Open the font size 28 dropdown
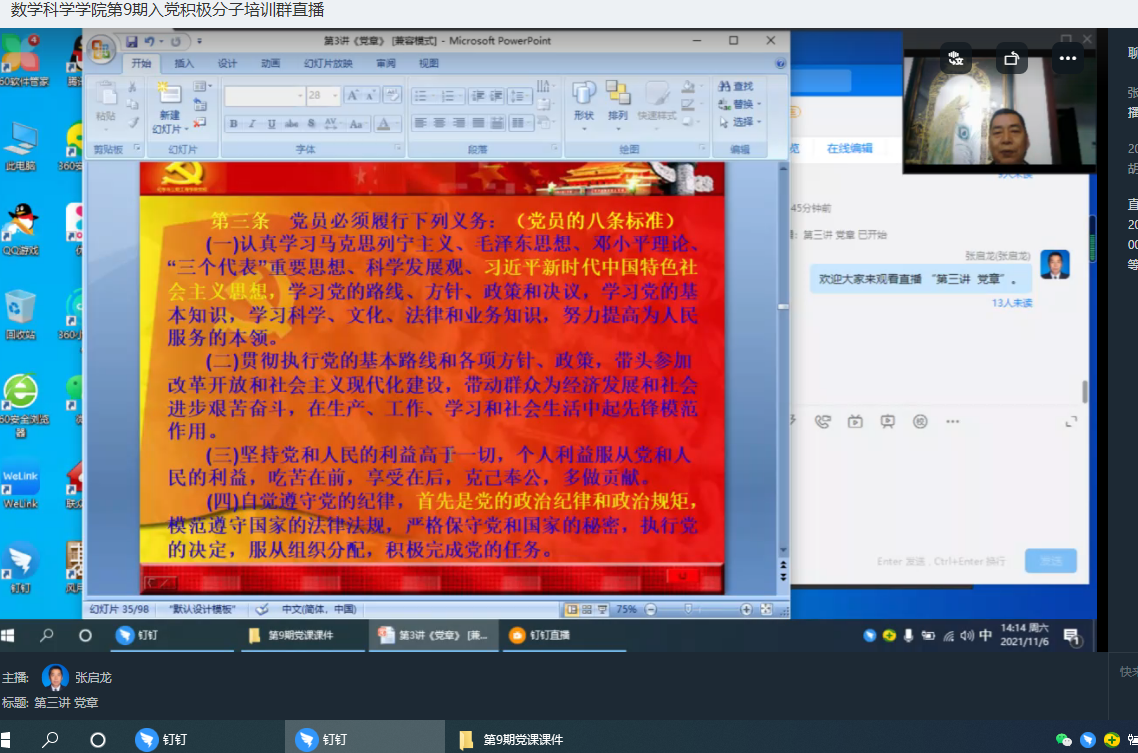The height and width of the screenshot is (753, 1138). (x=335, y=95)
